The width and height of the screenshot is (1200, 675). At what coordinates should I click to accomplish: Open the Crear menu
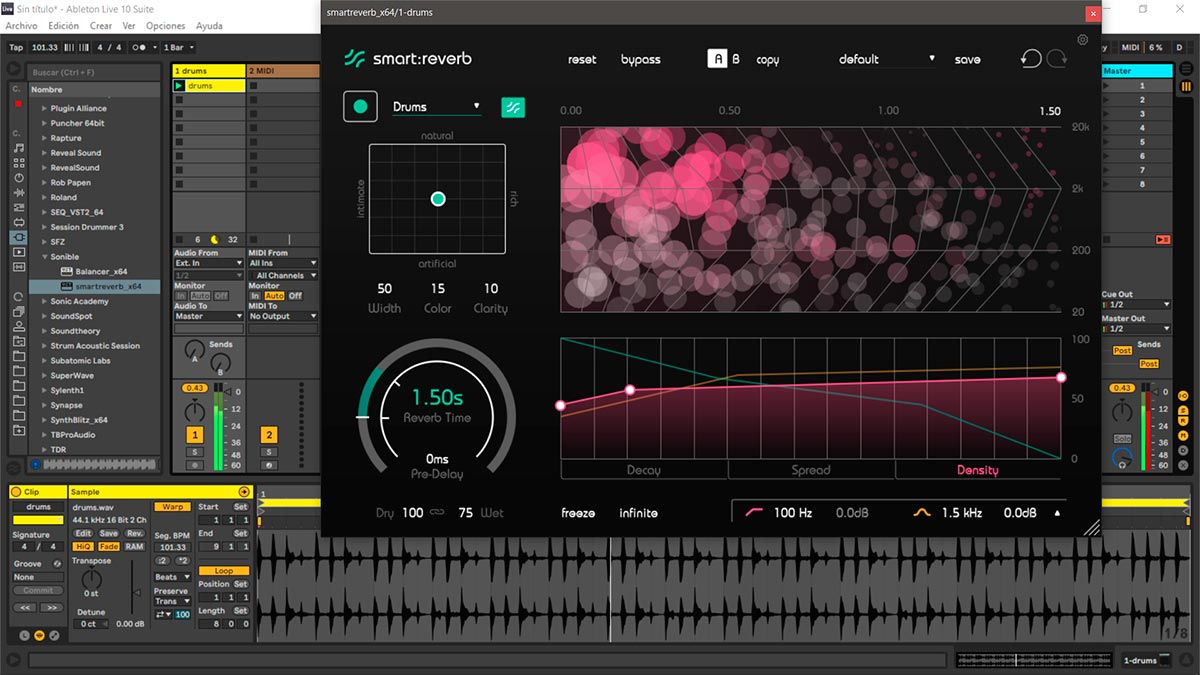101,26
